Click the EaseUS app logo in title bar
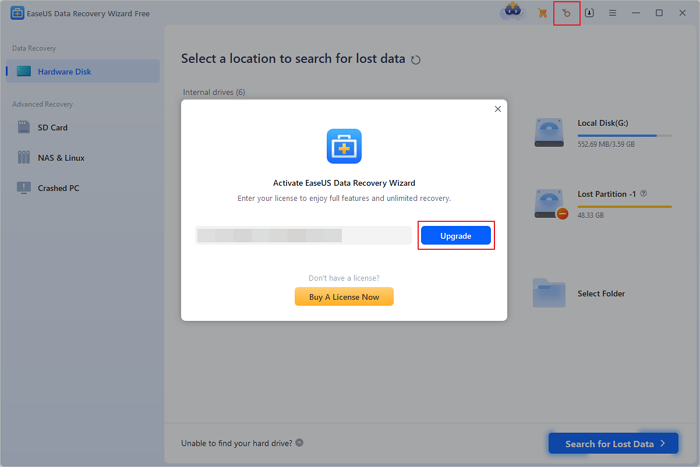The image size is (700, 467). [17, 13]
